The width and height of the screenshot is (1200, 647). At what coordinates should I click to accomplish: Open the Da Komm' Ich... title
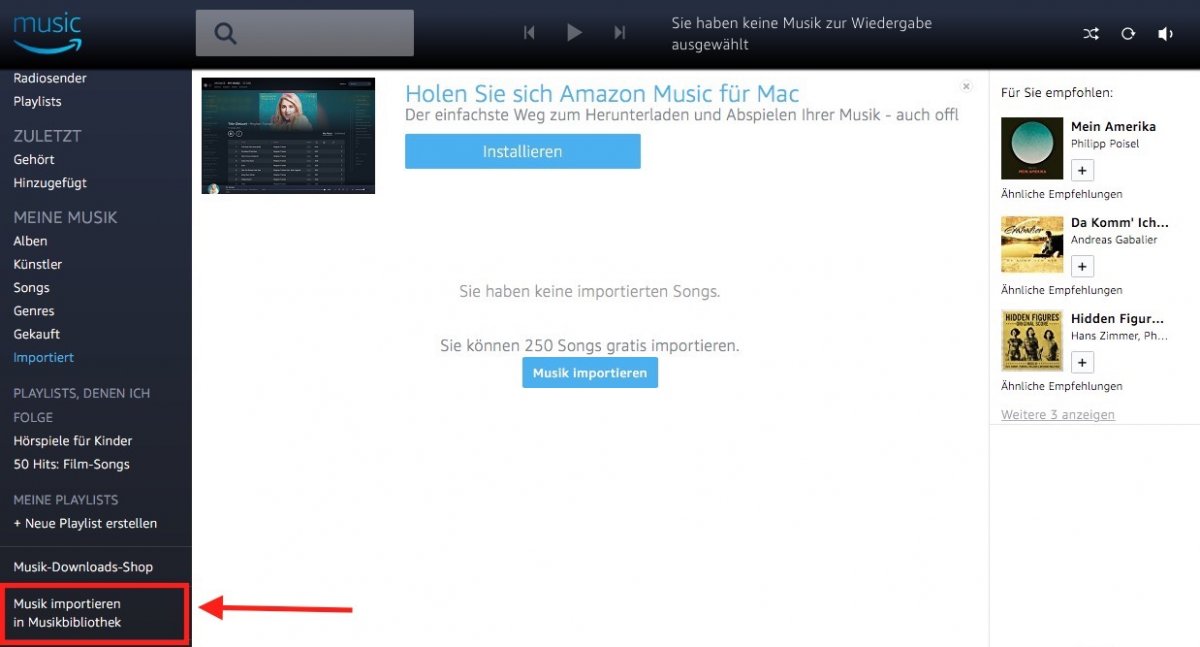coord(1119,223)
